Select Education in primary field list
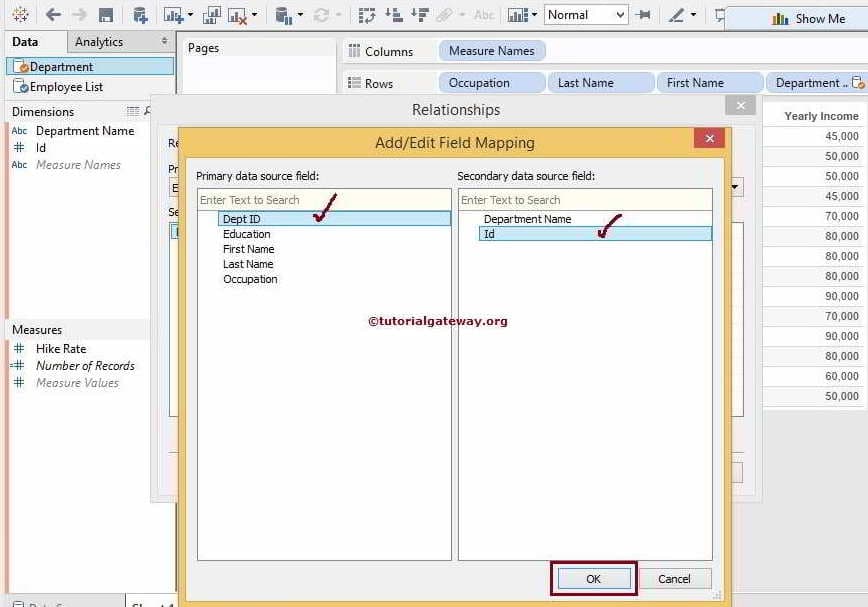868x607 pixels. tap(246, 234)
